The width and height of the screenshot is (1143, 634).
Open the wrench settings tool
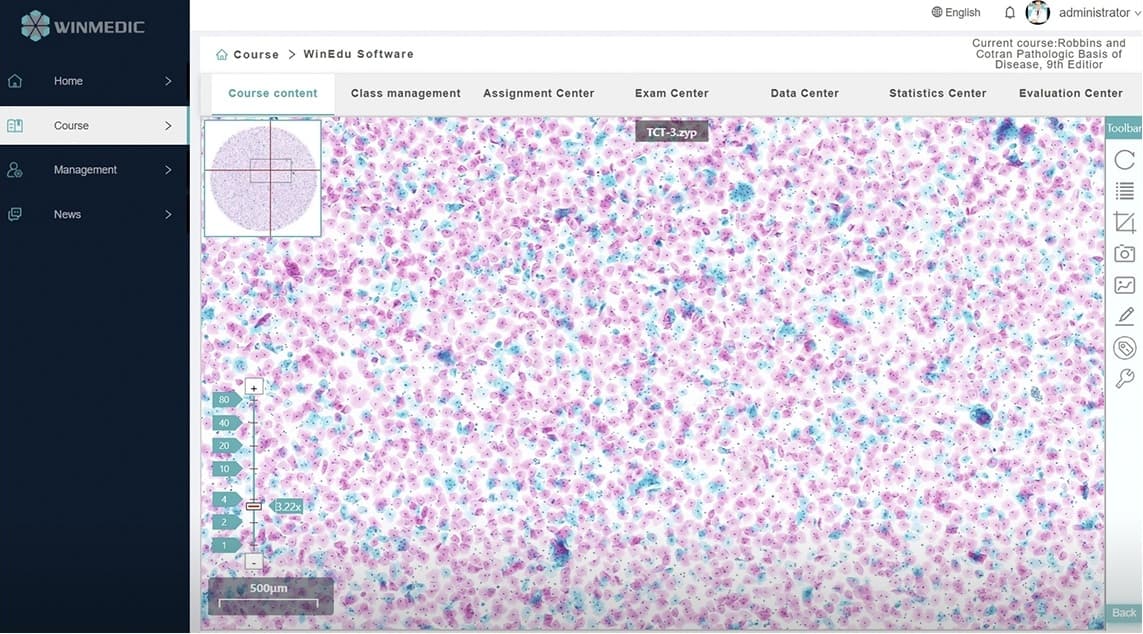point(1124,379)
